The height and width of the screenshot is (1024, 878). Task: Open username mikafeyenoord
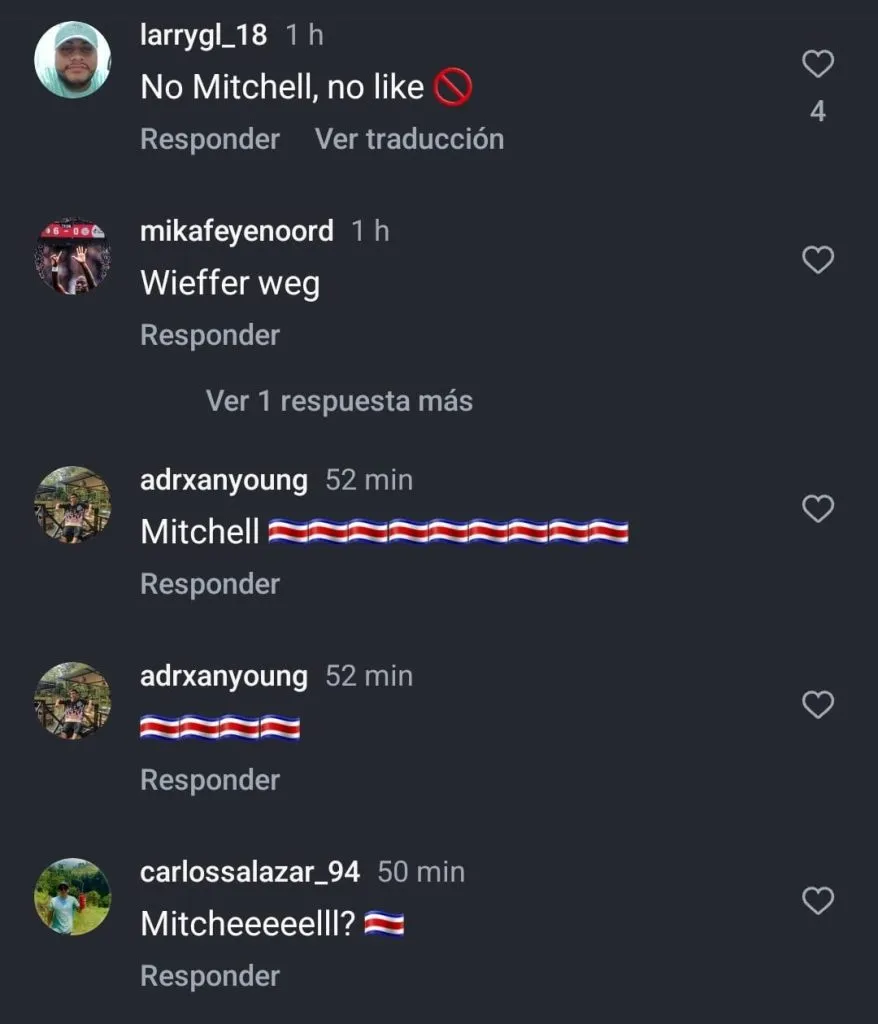point(236,231)
